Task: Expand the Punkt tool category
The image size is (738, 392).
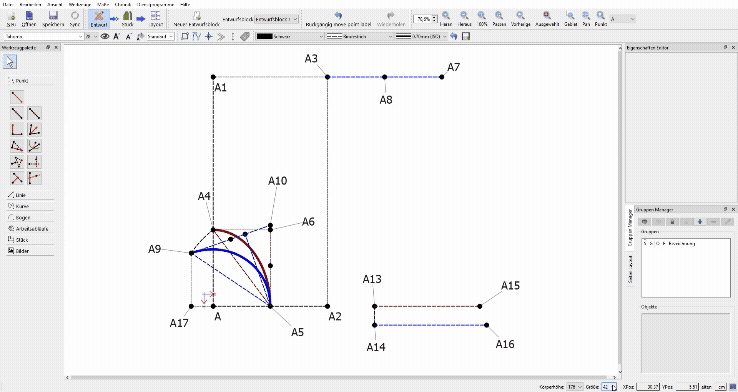Action: (x=30, y=80)
